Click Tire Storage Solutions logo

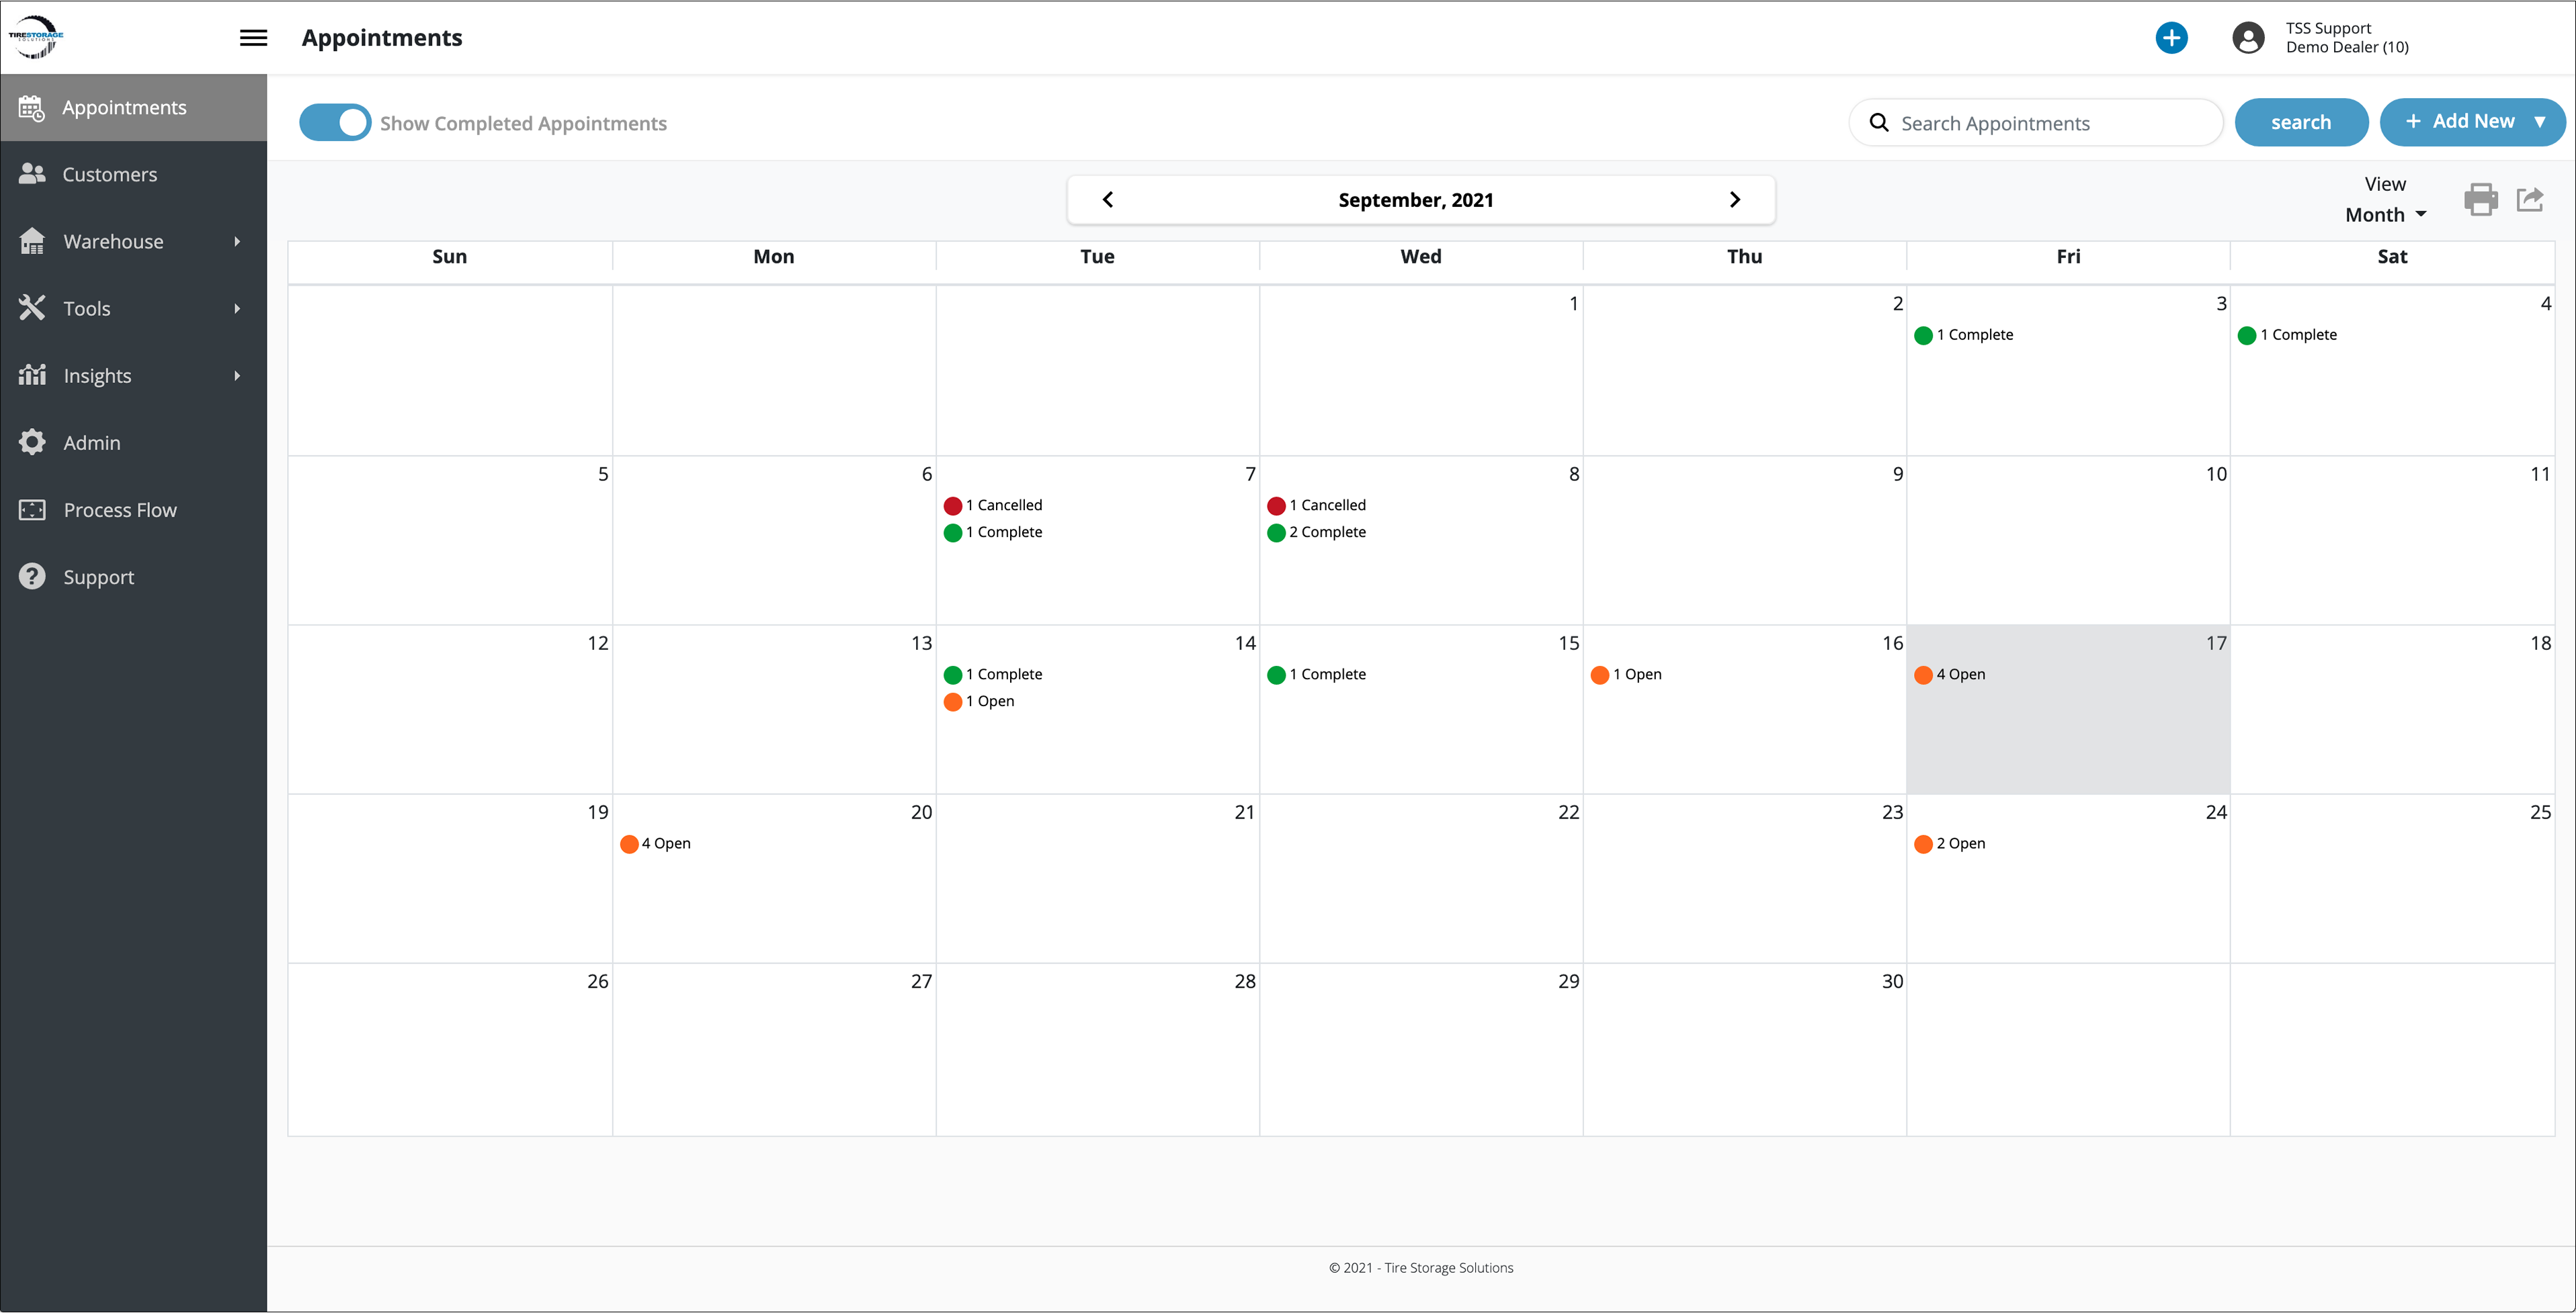[36, 37]
